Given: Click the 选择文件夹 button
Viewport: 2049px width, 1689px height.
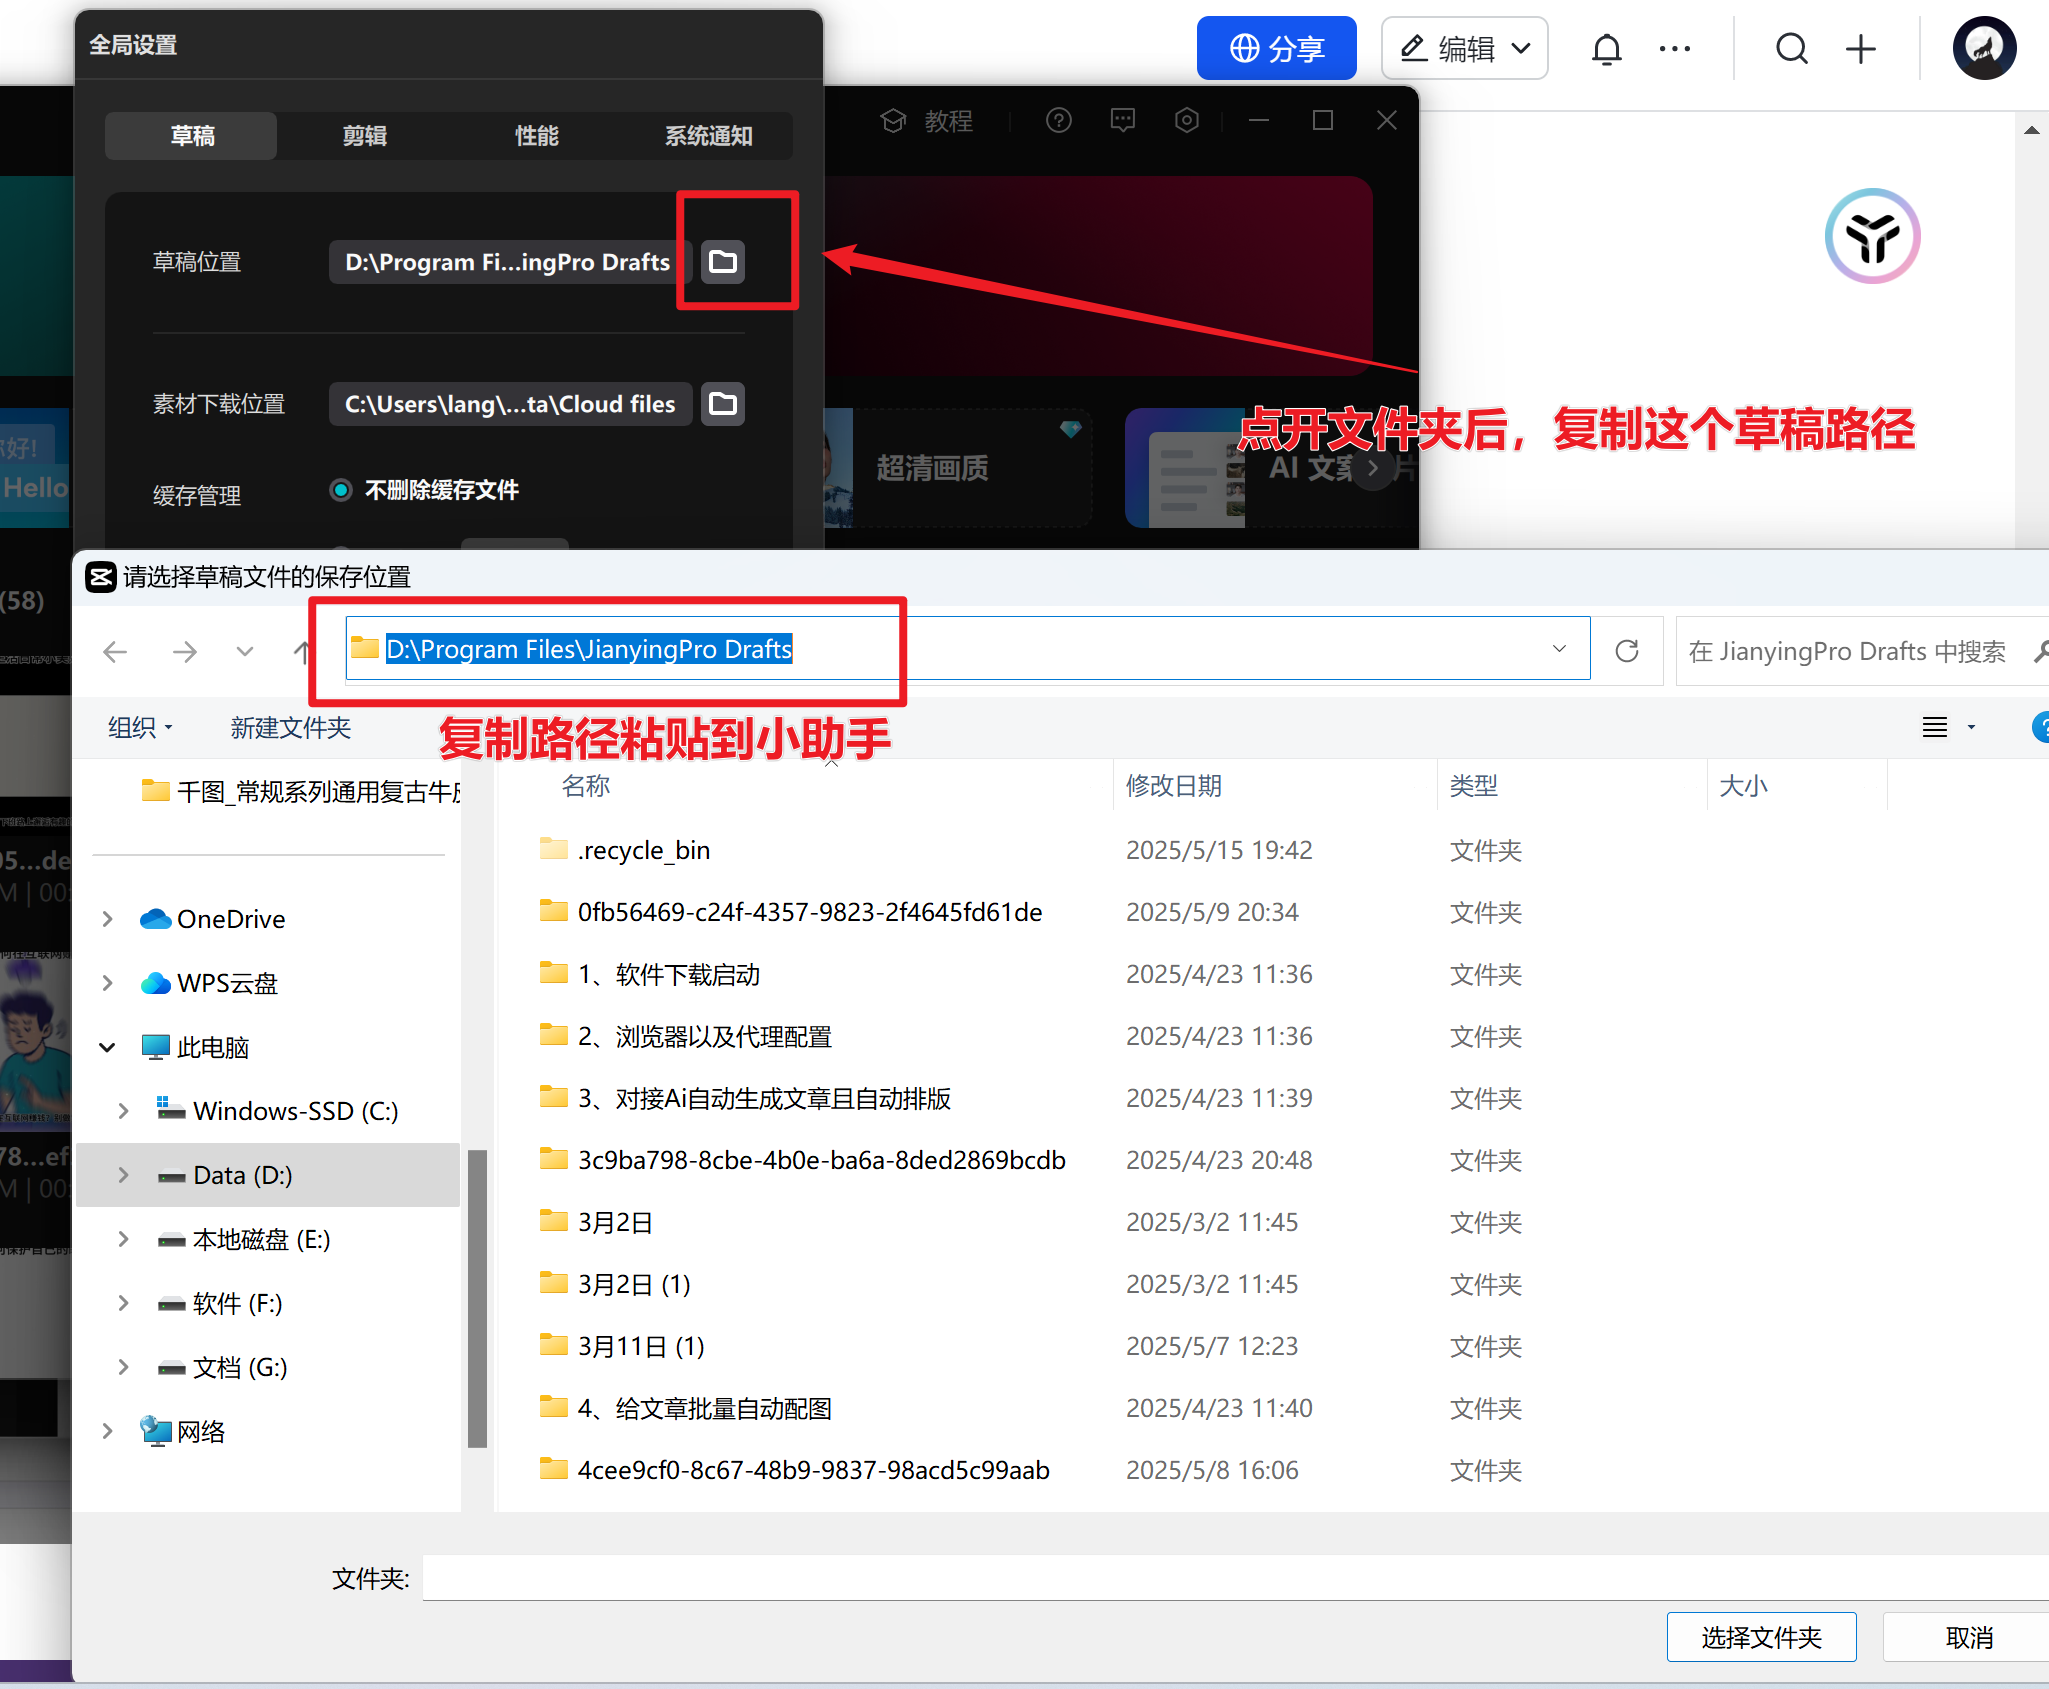Looking at the screenshot, I should tap(1761, 1637).
